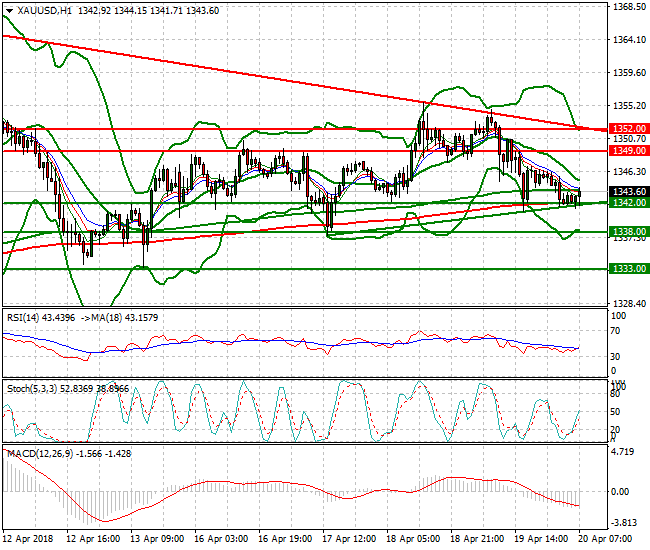Click the Stoch(5,3,3) indicator label

click(x=32, y=389)
